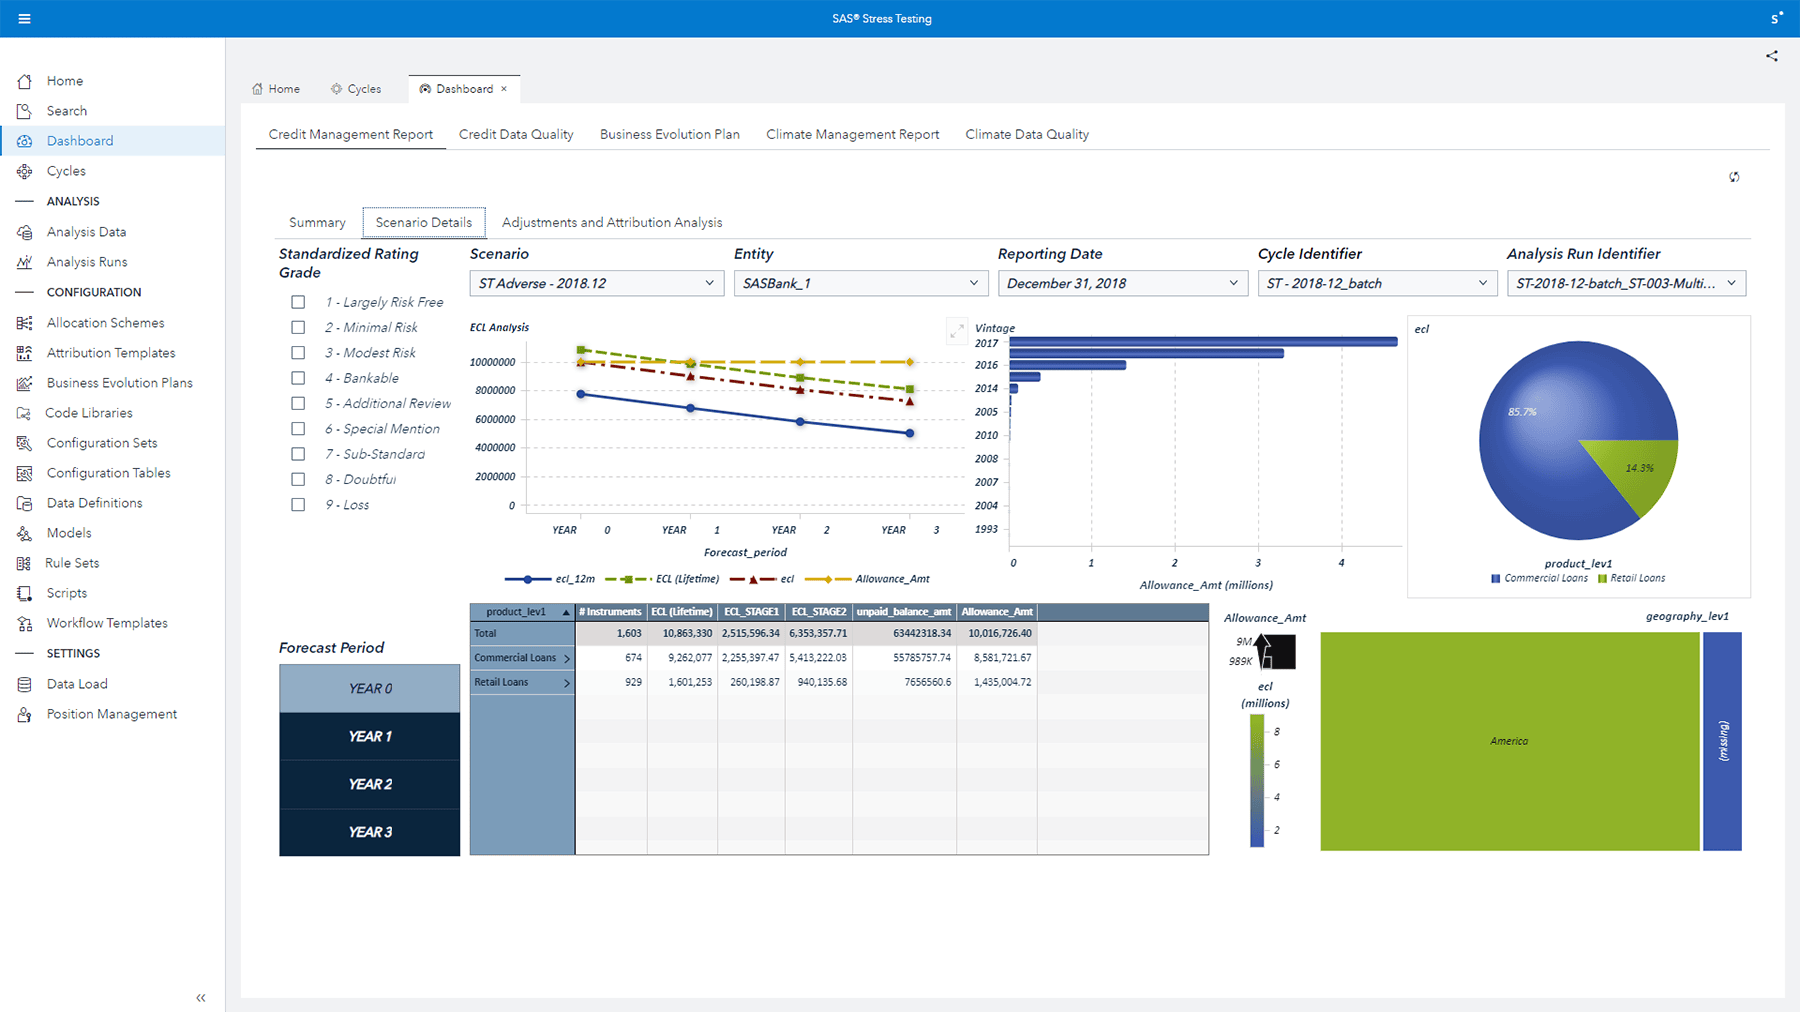The height and width of the screenshot is (1012, 1800).
Task: Open the Adjustments and Attribution Analysis tab
Action: 610,222
